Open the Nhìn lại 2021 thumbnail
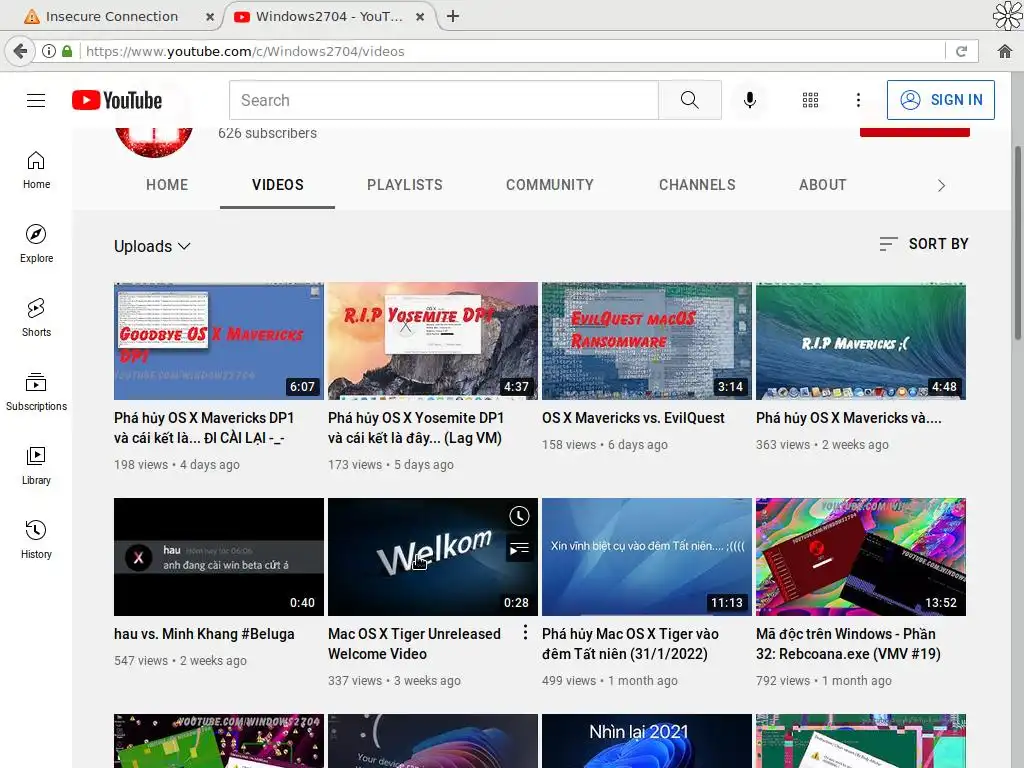The height and width of the screenshot is (768, 1024). click(647, 741)
